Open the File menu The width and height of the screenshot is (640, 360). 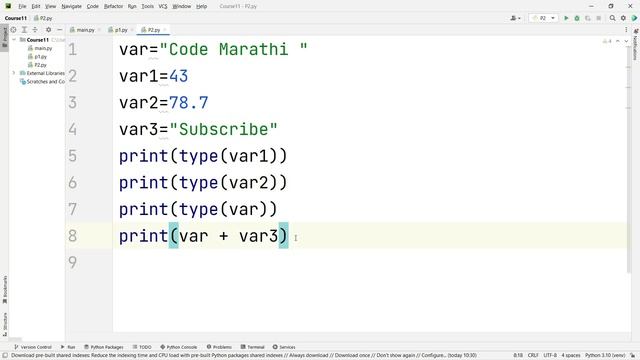22,7
